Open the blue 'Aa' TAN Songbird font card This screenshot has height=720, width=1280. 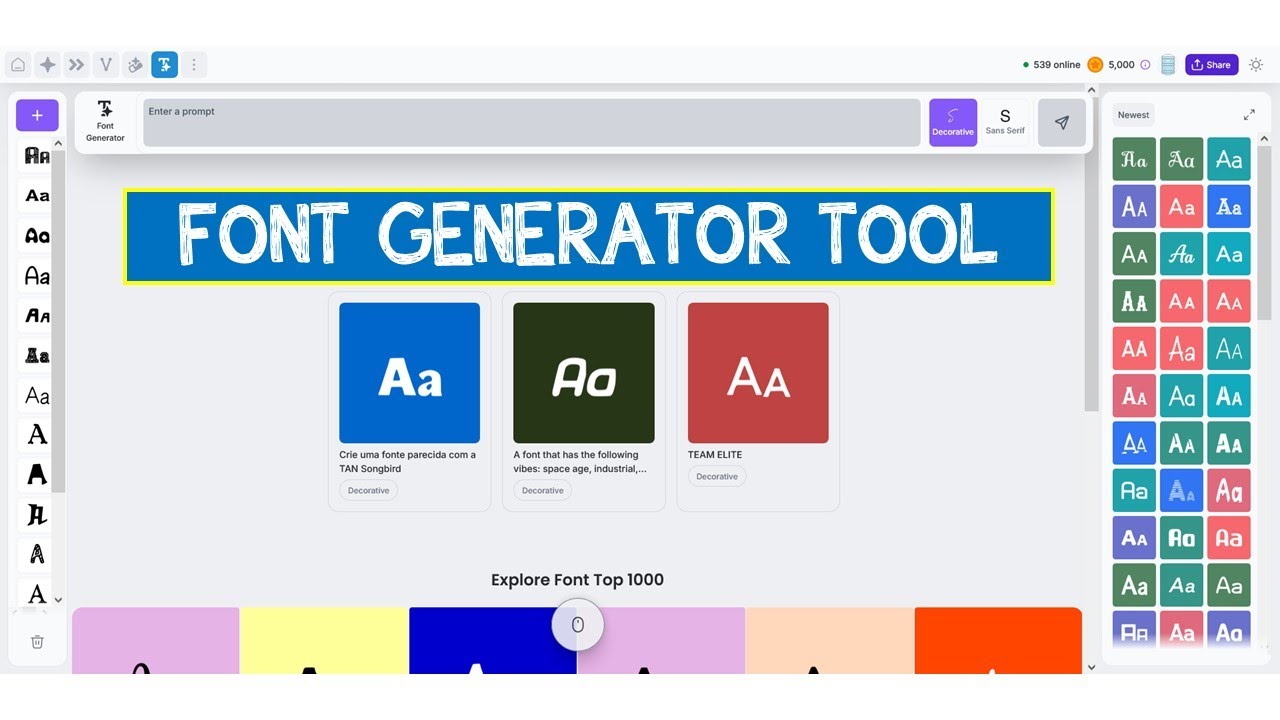click(410, 373)
